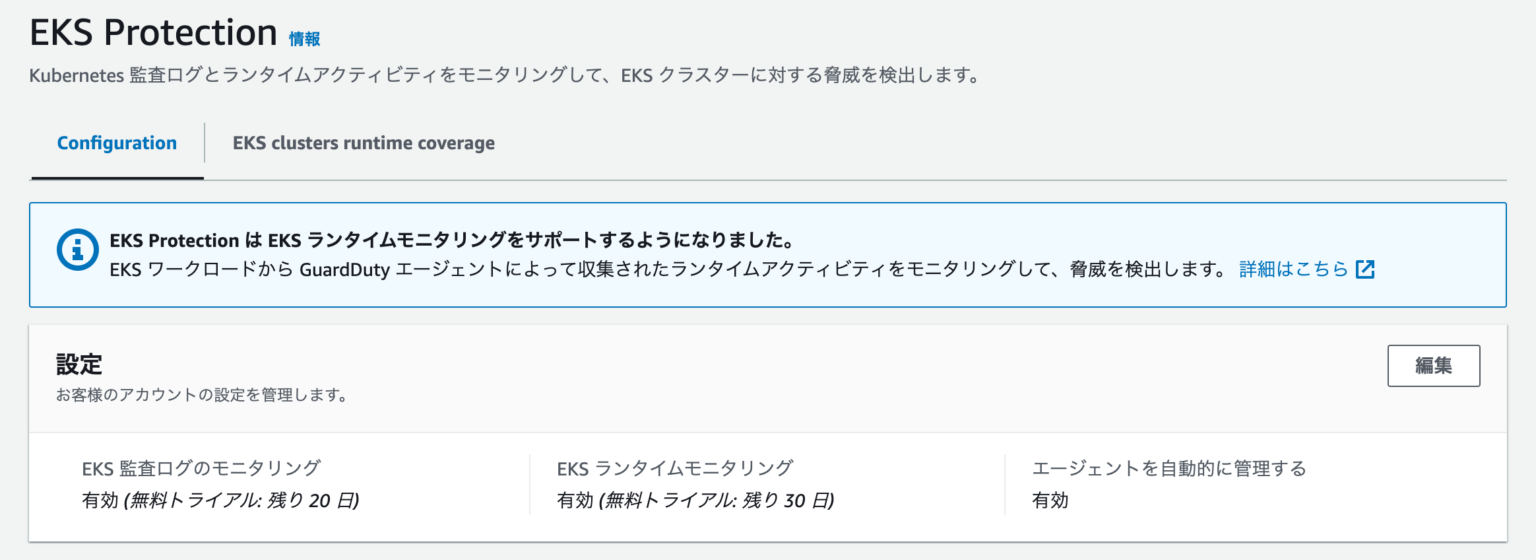Click the 編集 button
The width and height of the screenshot is (1536, 560).
point(1434,366)
